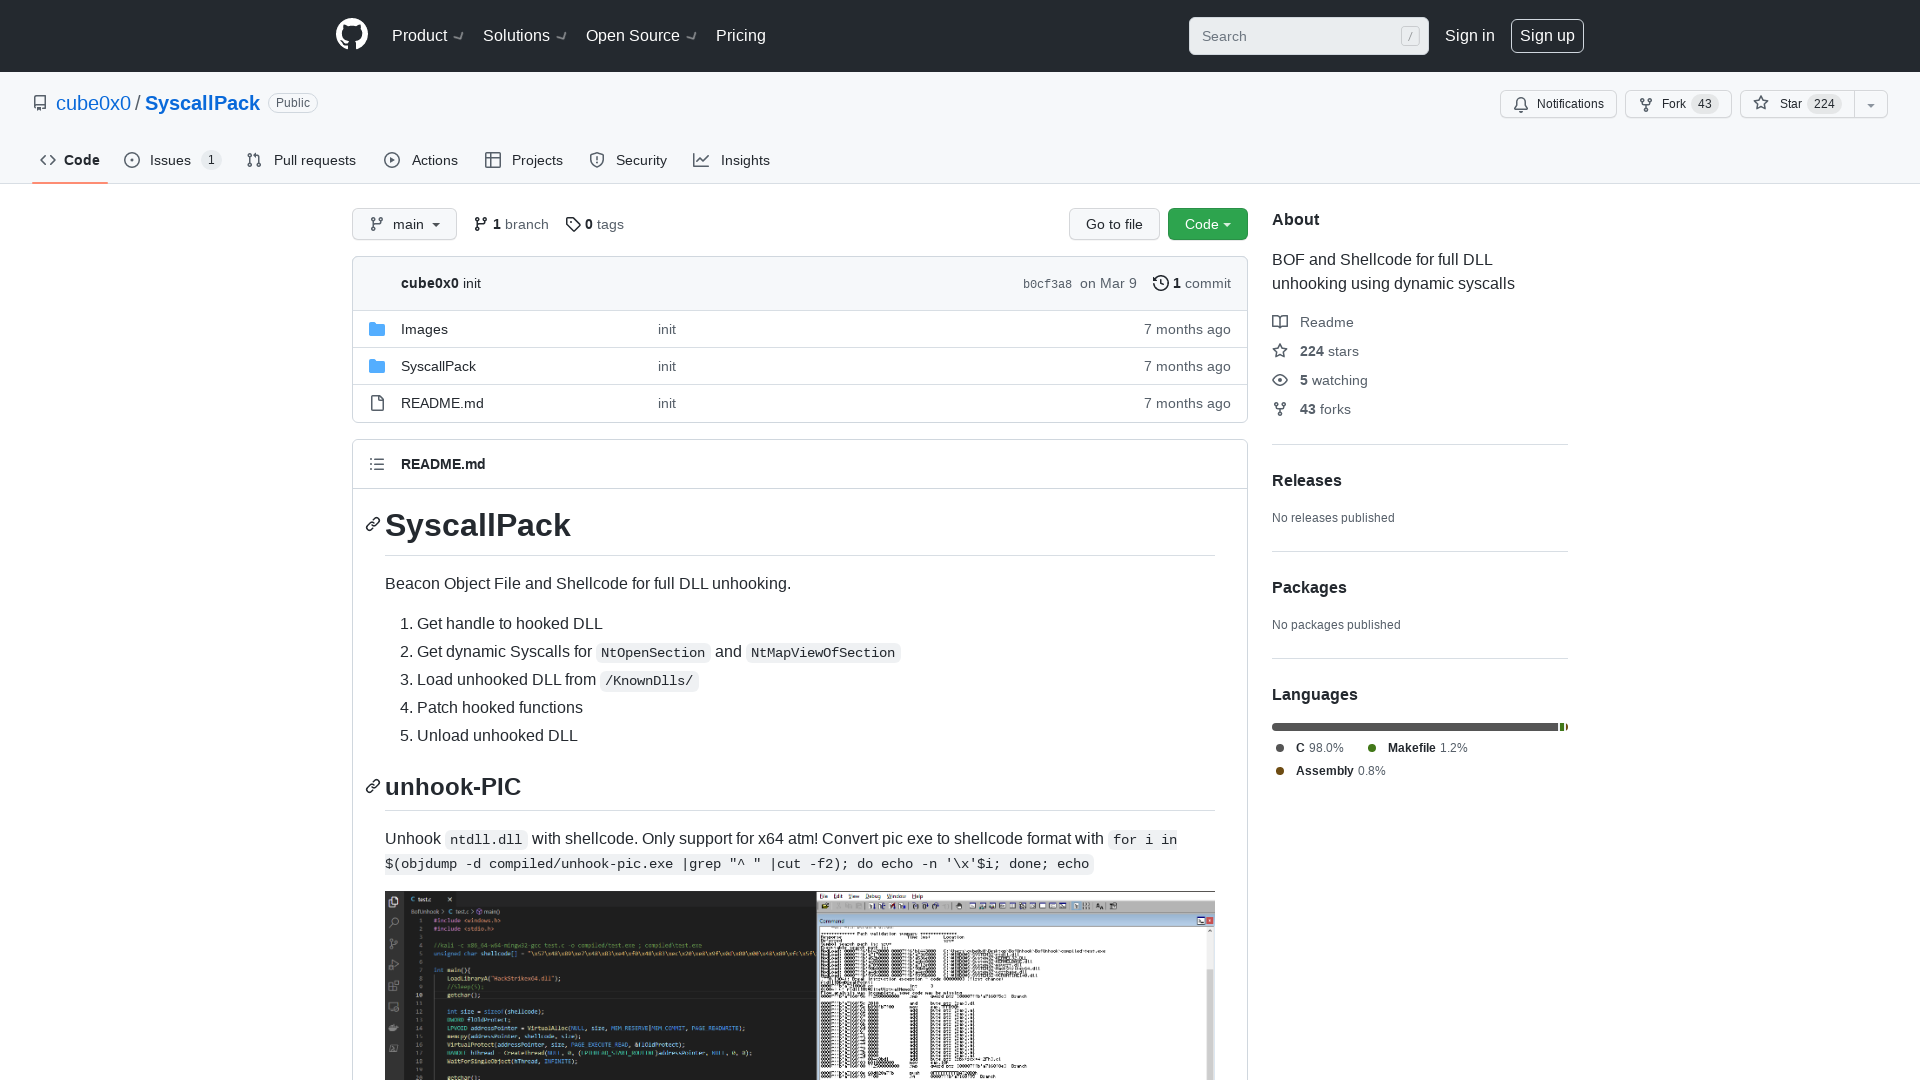Switch to the Code tab
The height and width of the screenshot is (1080, 1920).
[x=70, y=160]
